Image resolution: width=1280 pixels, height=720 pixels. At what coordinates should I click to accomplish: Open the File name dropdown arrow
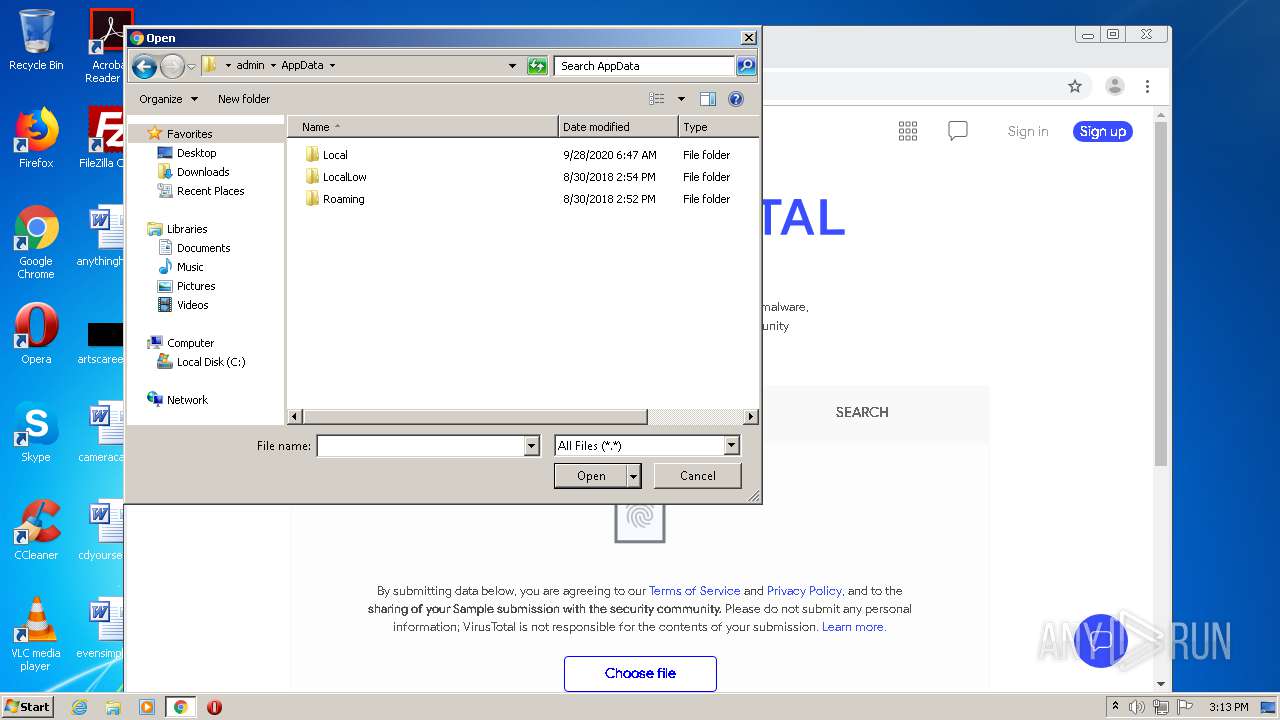[x=532, y=446]
